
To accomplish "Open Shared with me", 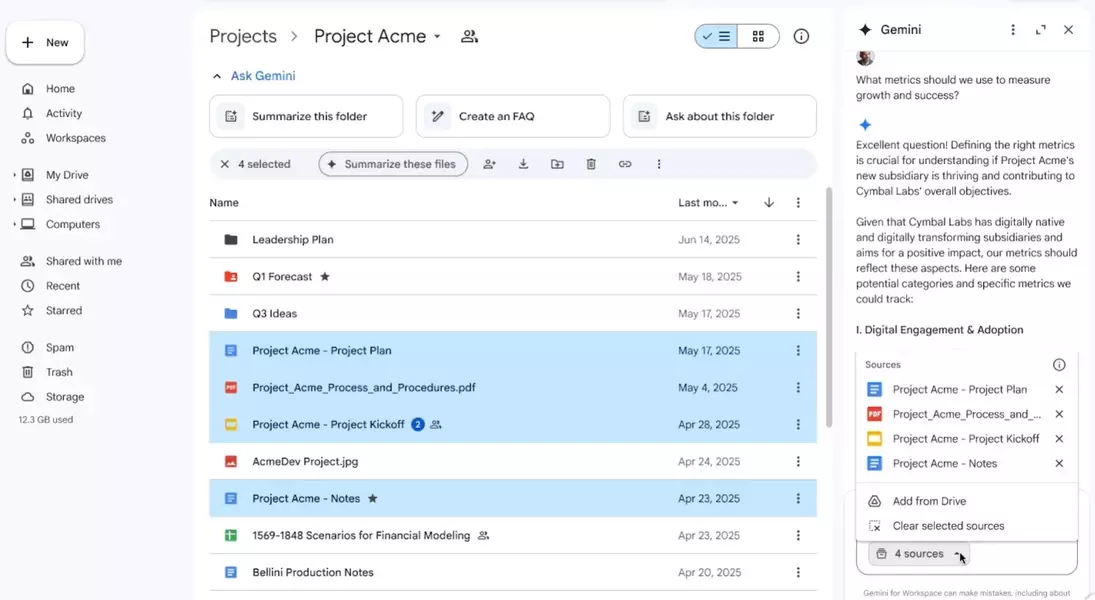I will tap(84, 261).
